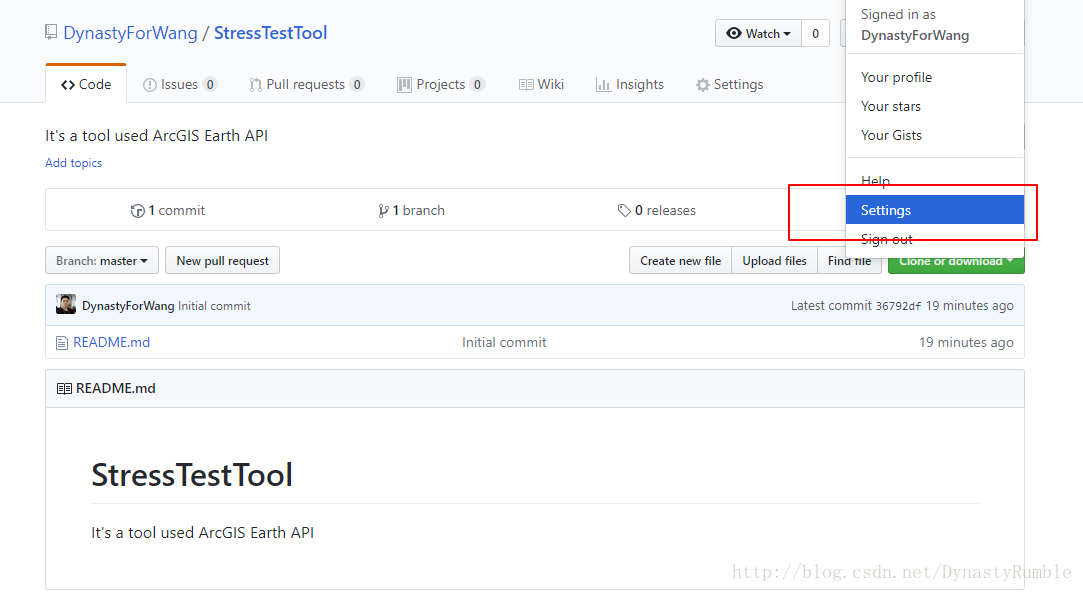
Task: Click the Add topics link
Action: [x=73, y=163]
